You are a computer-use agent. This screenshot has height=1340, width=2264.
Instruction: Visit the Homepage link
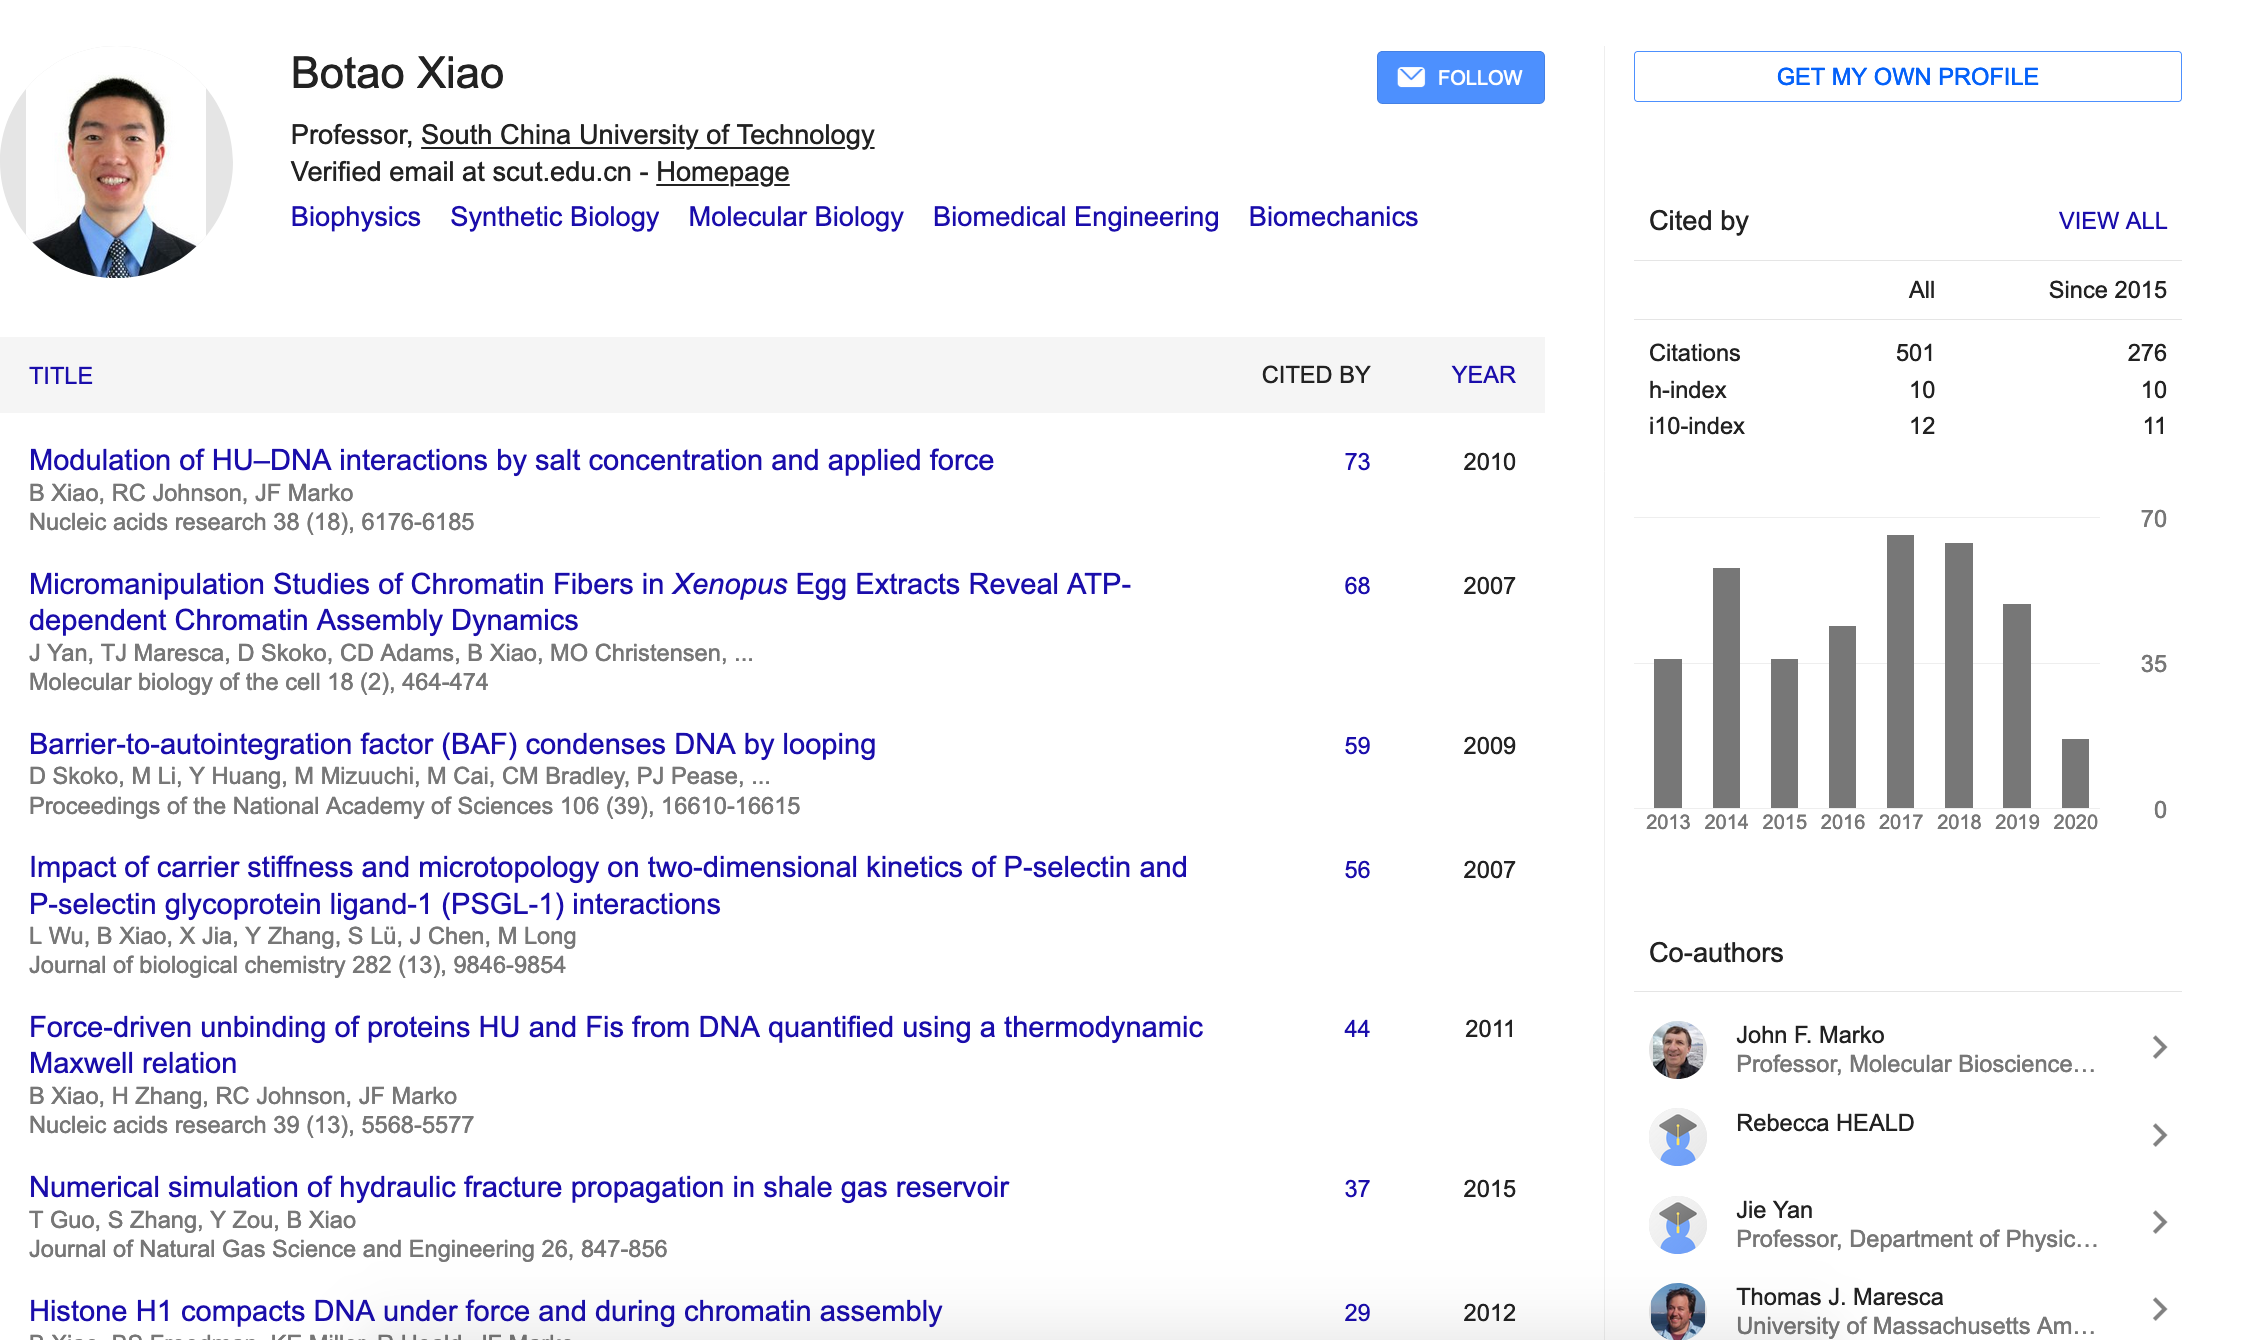click(x=722, y=172)
